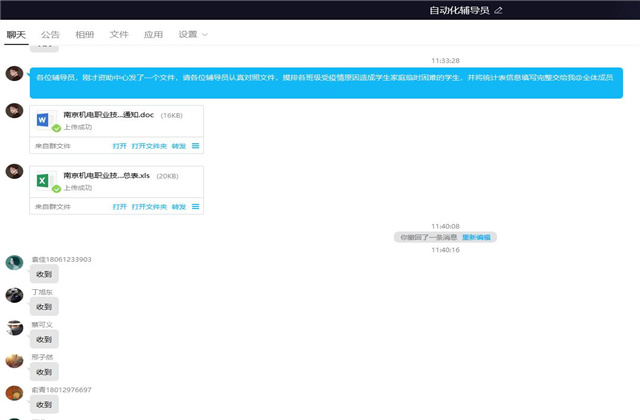
Task: Click the edit pencil beside group name 自动化辅导员
Action: pyautogui.click(x=499, y=11)
